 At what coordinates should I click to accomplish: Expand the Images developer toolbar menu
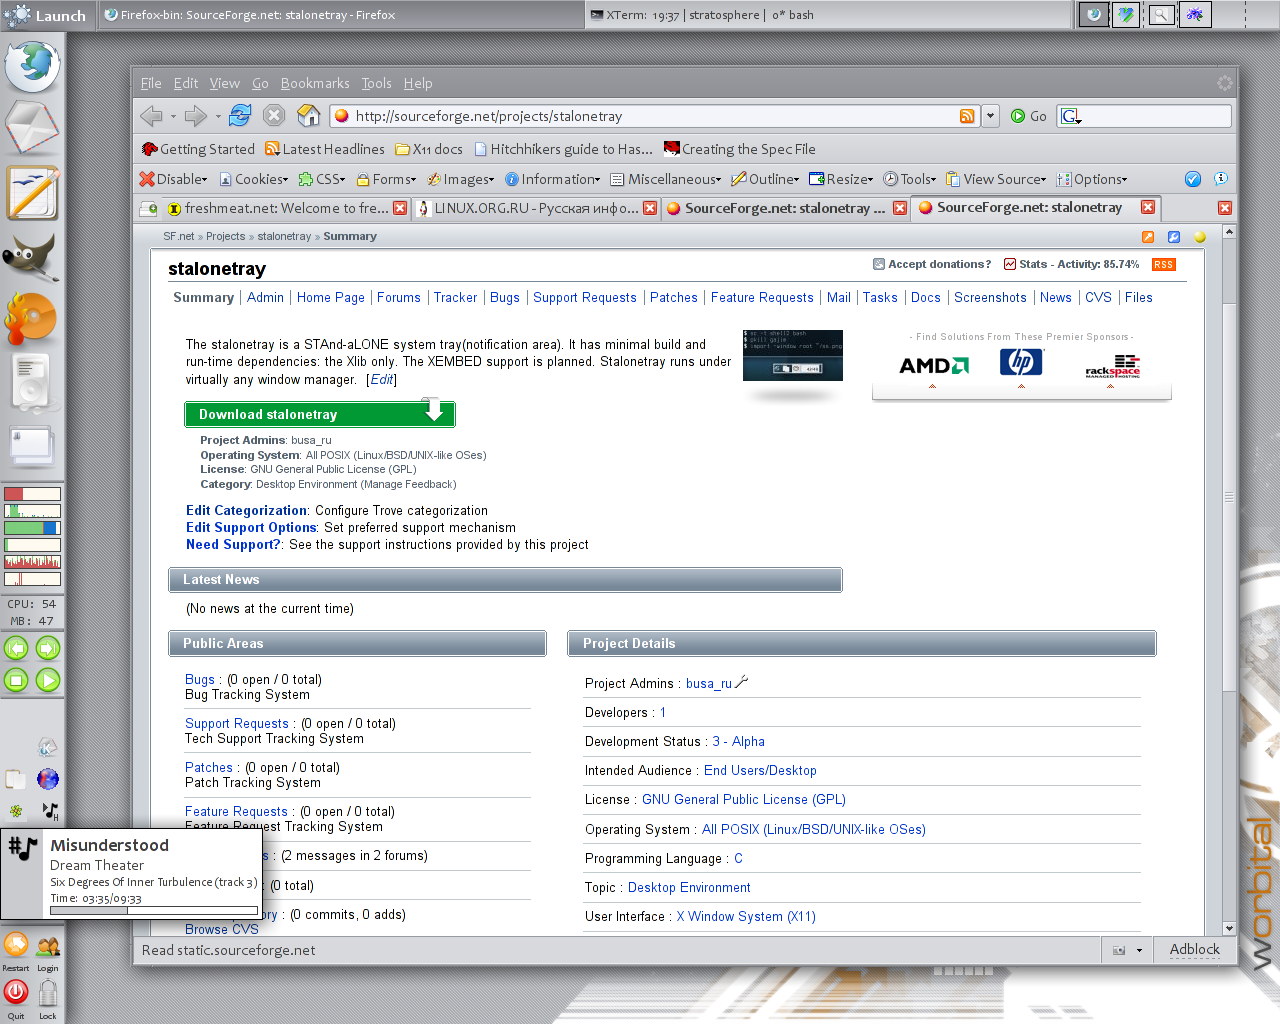pos(461,179)
